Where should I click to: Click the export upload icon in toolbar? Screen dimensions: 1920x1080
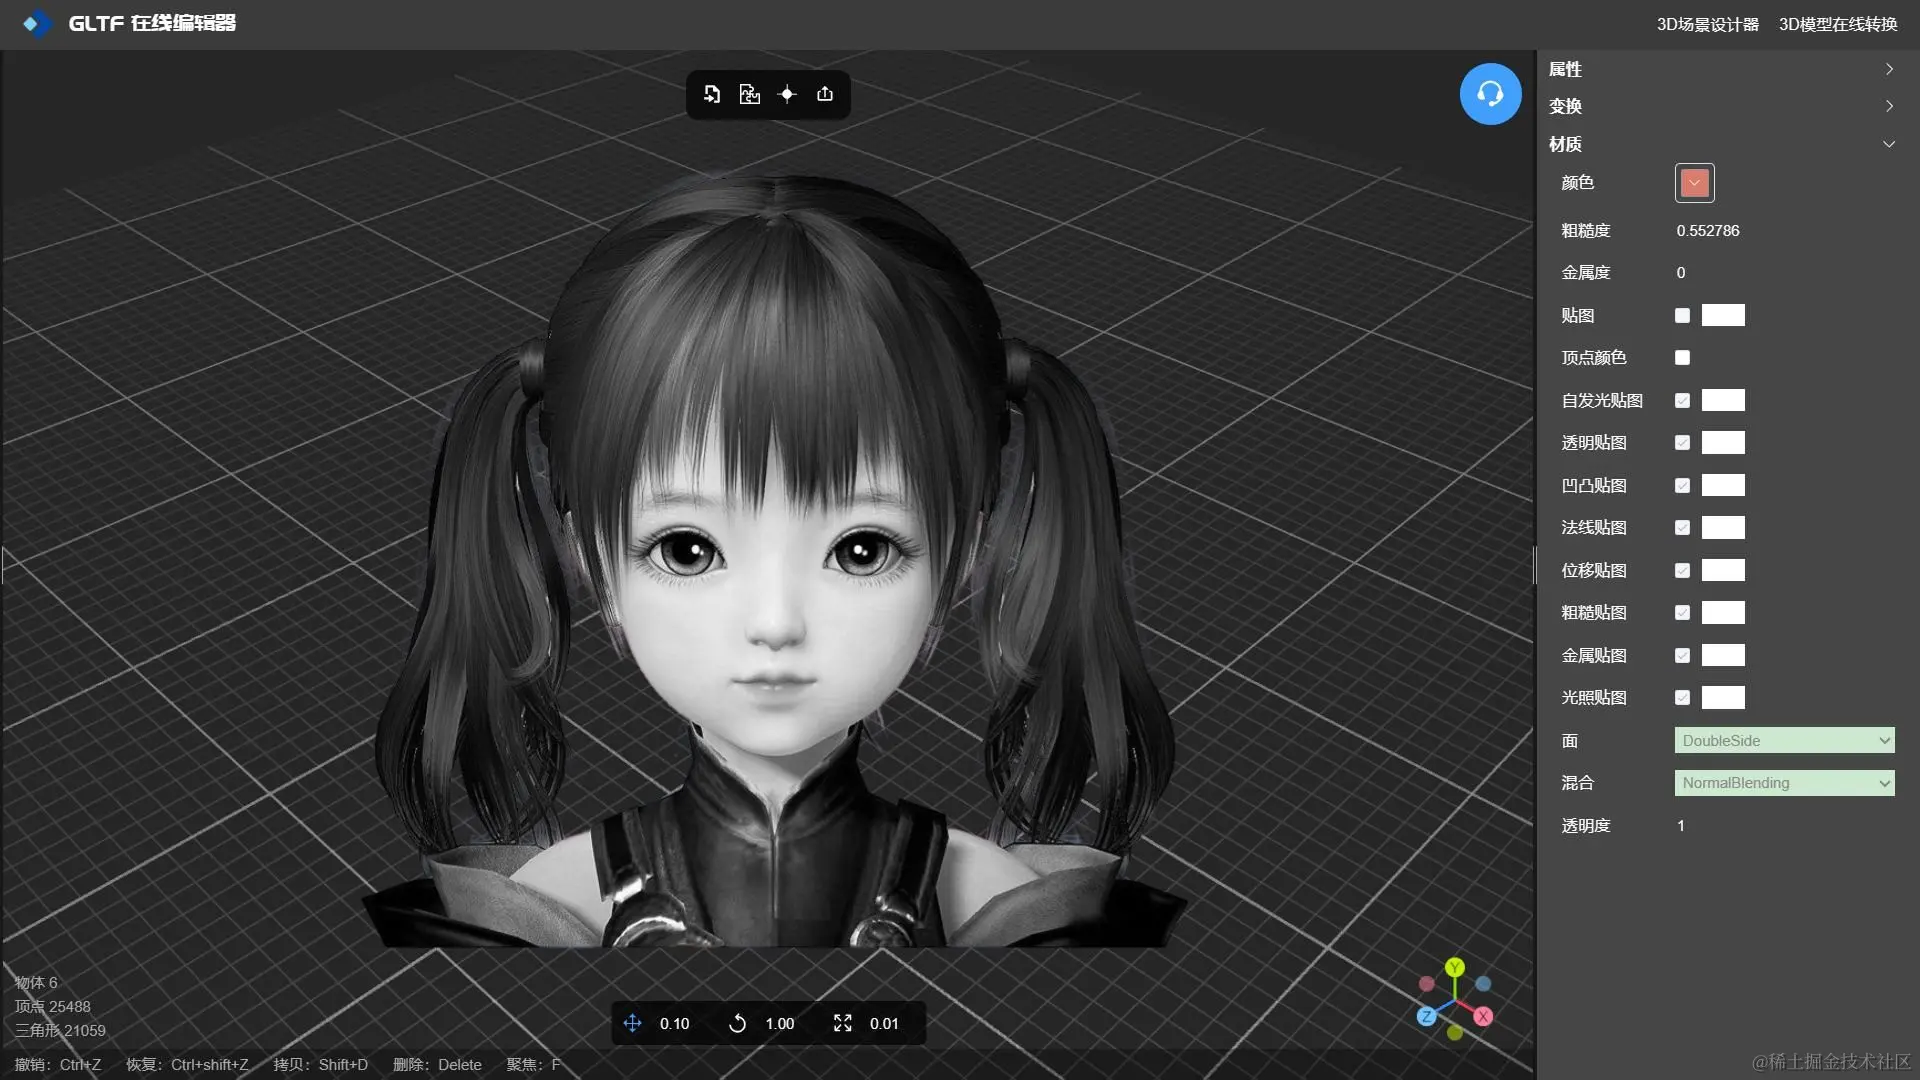825,94
